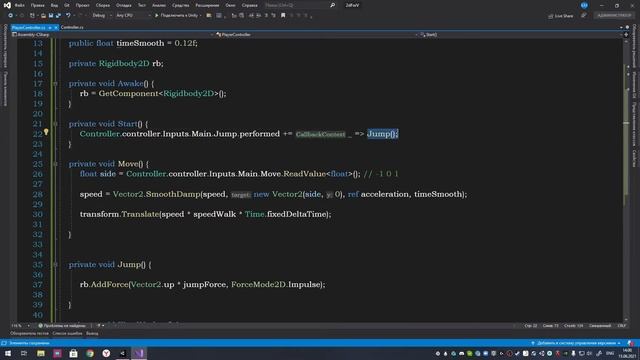
Task: Click the Rigidbody2D type on line 15
Action: coord(124,64)
